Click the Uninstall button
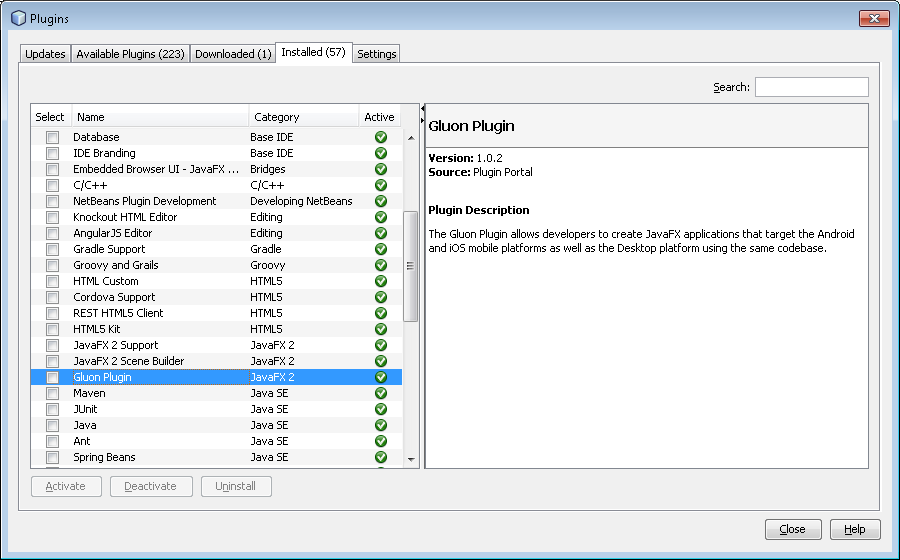This screenshot has height=560, width=900. (236, 486)
